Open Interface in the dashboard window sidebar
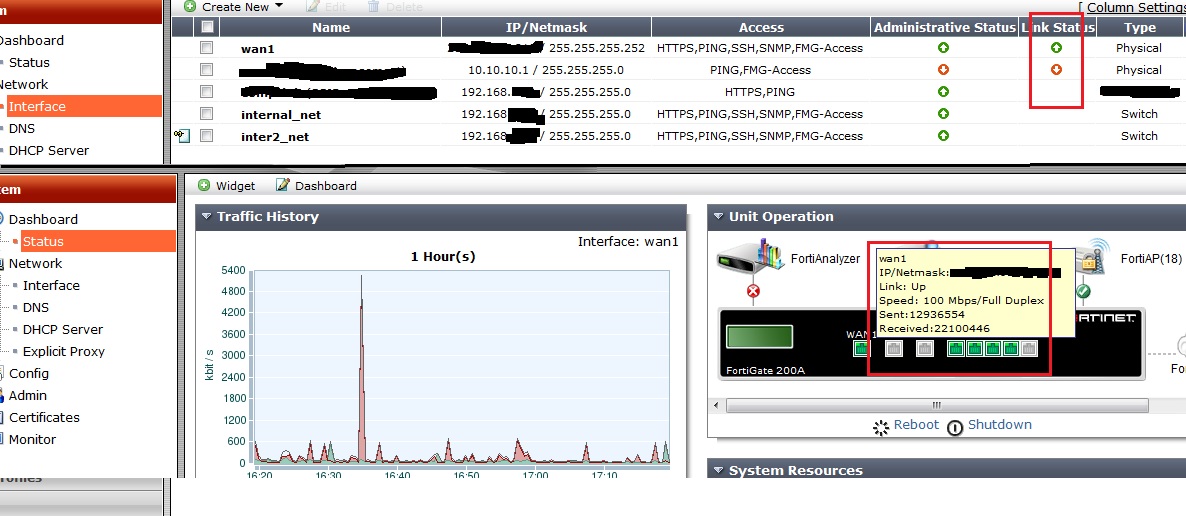The width and height of the screenshot is (1186, 516). [x=51, y=285]
